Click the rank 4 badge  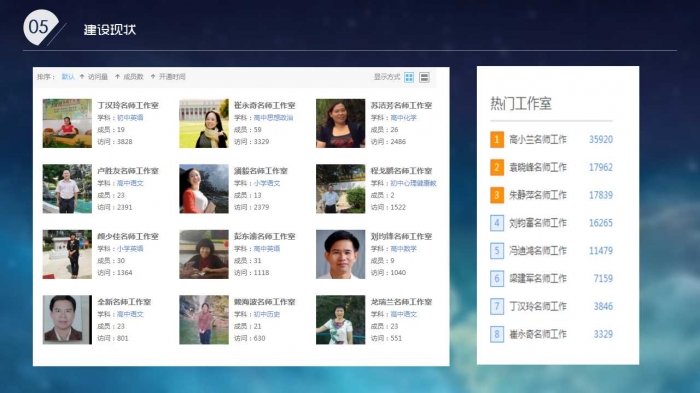point(497,222)
